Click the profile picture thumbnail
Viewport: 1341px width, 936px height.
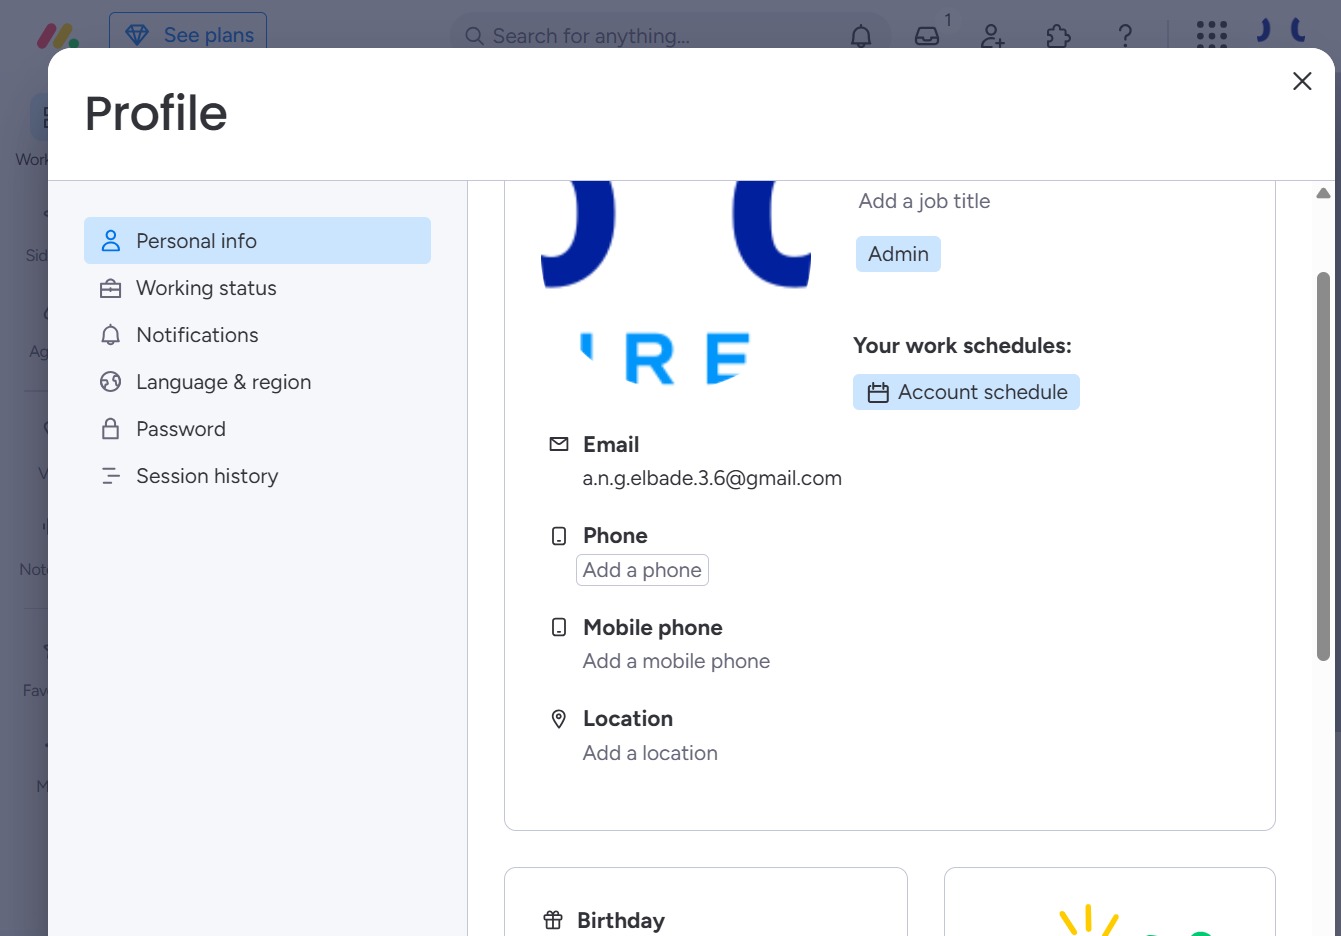[676, 285]
